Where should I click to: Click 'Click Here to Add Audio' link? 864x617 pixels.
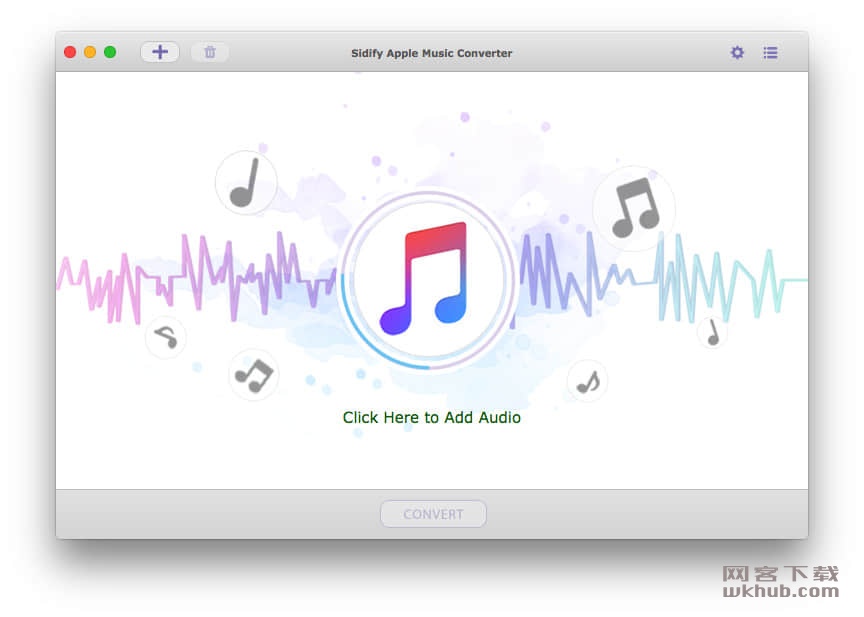[x=431, y=418]
